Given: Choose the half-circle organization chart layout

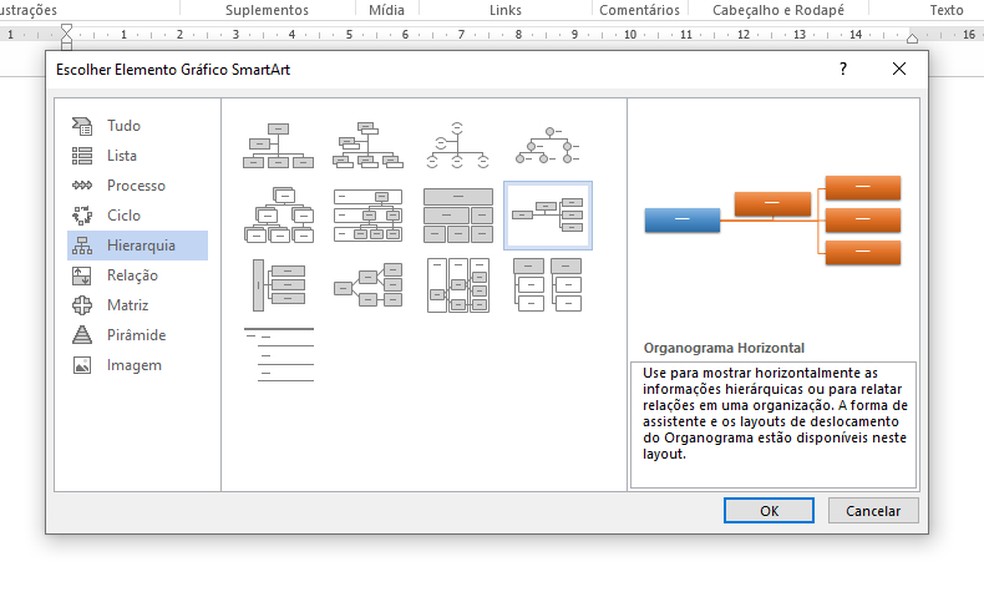Looking at the screenshot, I should 458,147.
